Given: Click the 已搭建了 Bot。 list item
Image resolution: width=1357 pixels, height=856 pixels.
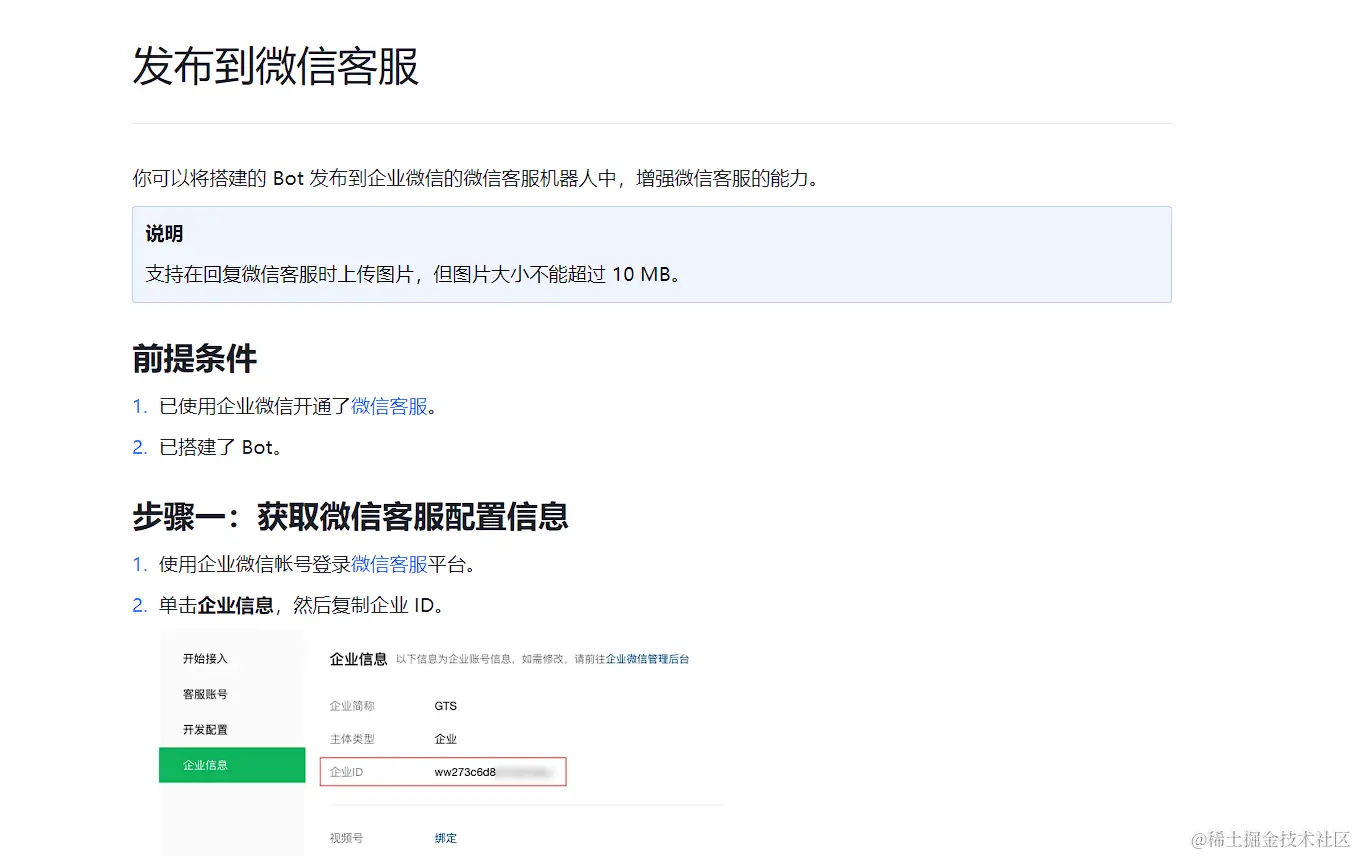Looking at the screenshot, I should click(221, 447).
